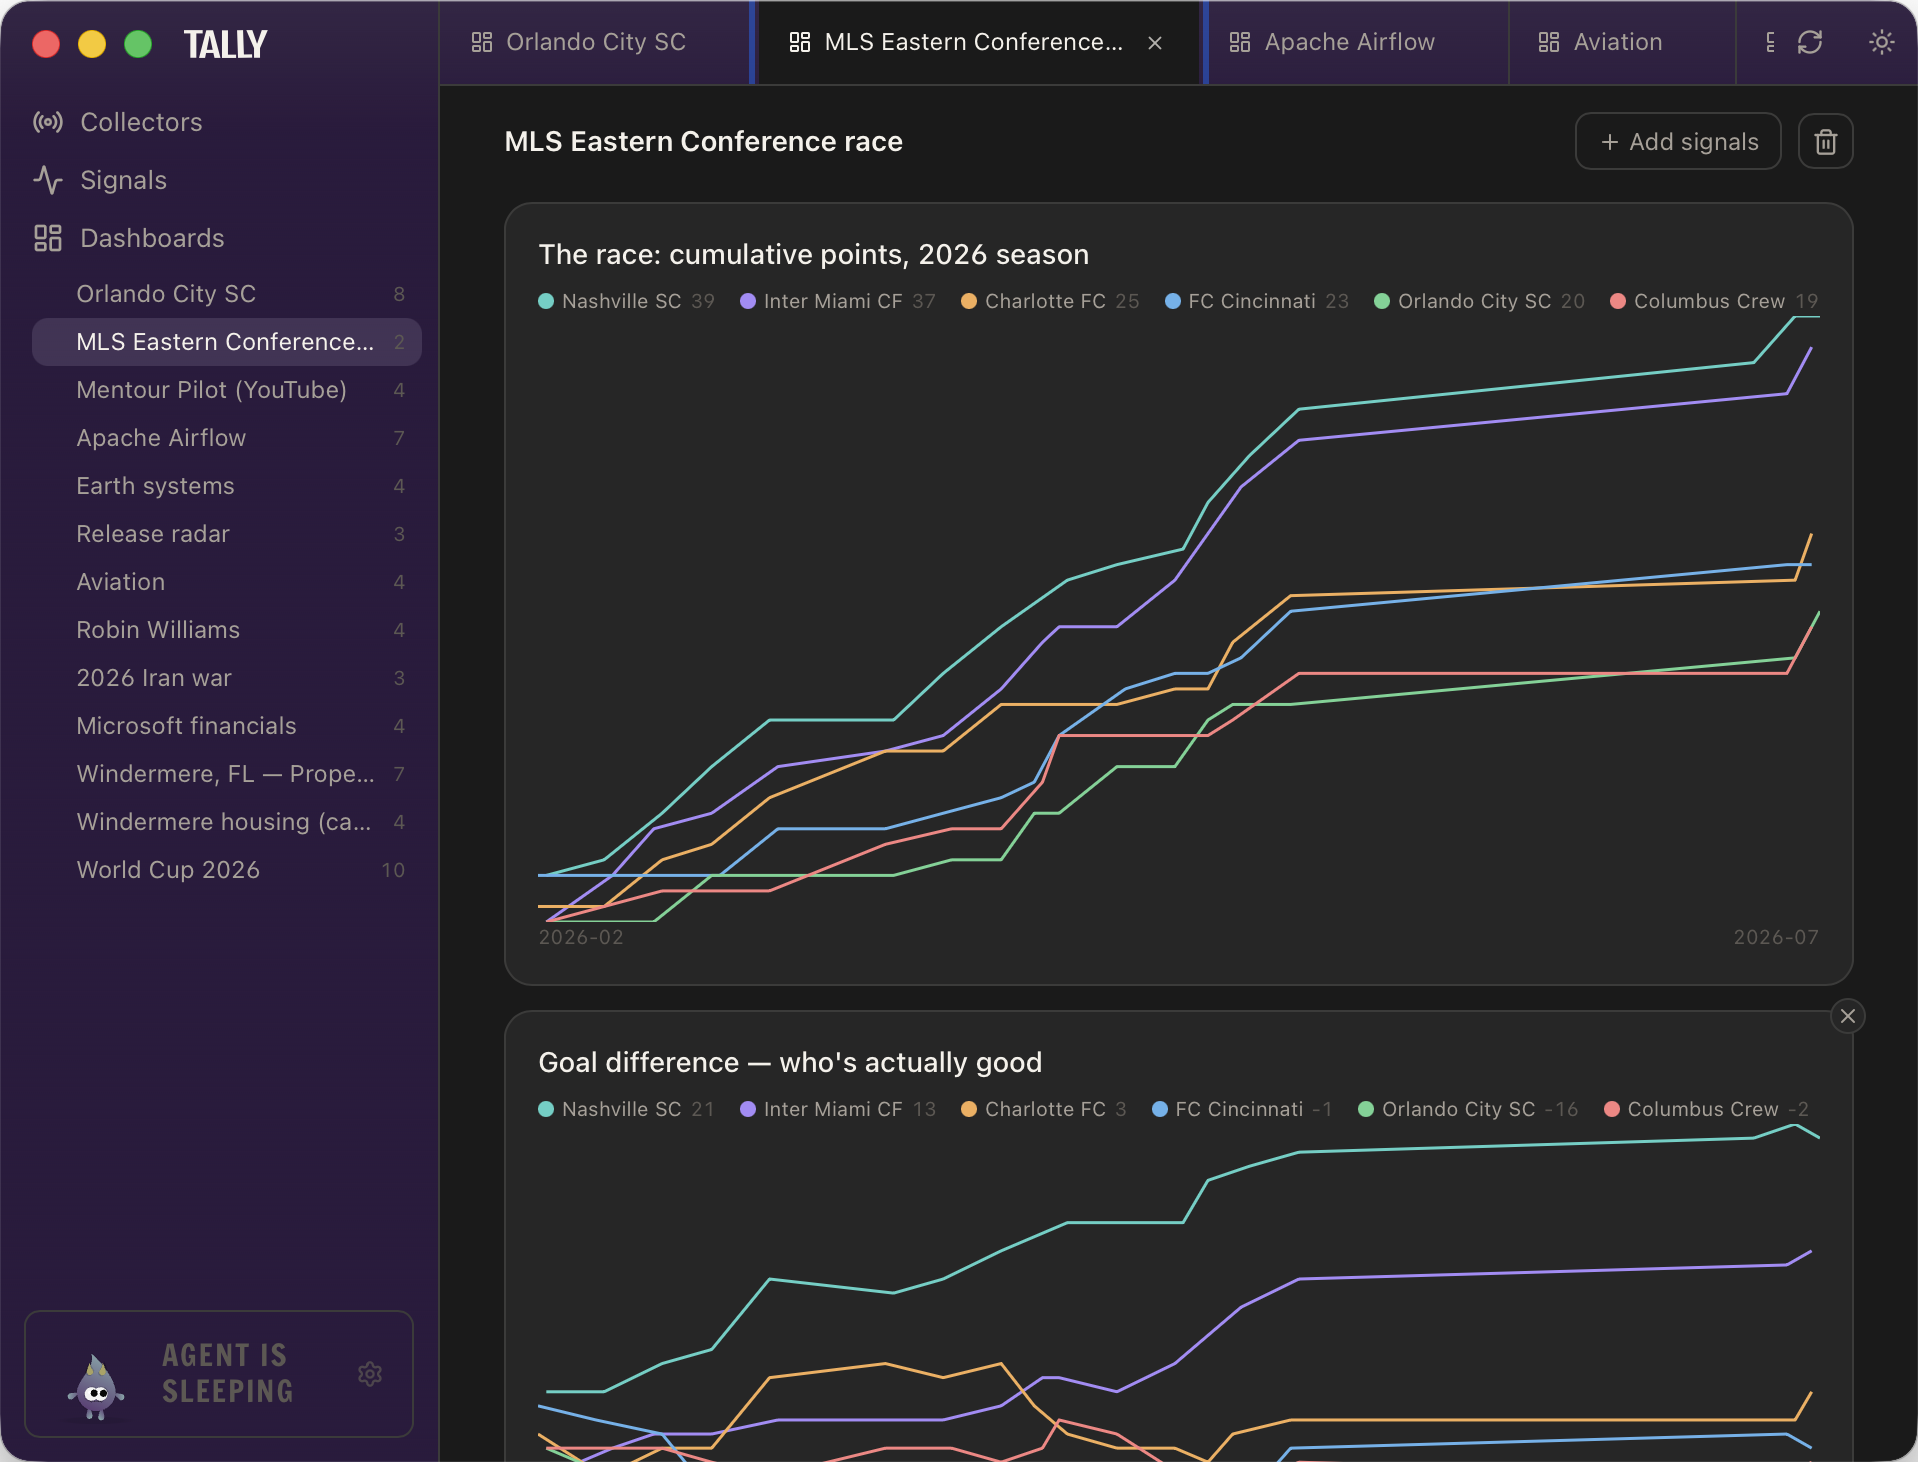Switch to the Orlando City SC tab
The height and width of the screenshot is (1462, 1918).
[595, 42]
